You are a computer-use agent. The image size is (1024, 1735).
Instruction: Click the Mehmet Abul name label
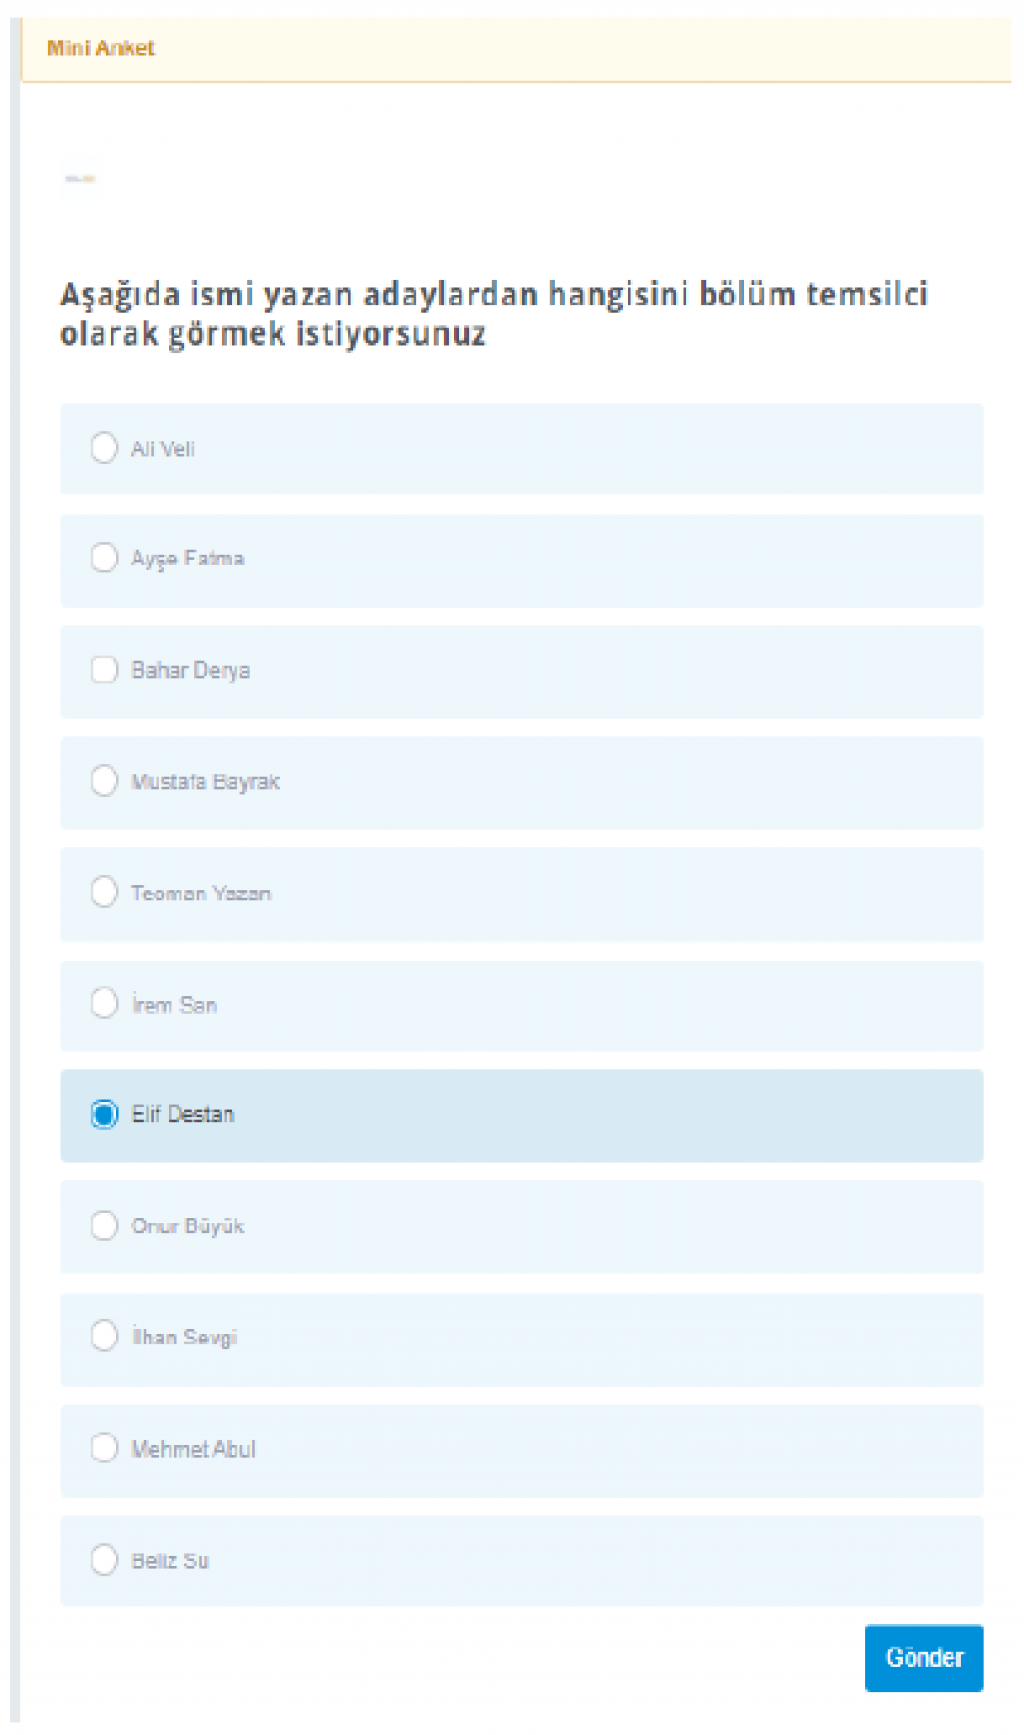click(x=194, y=1449)
